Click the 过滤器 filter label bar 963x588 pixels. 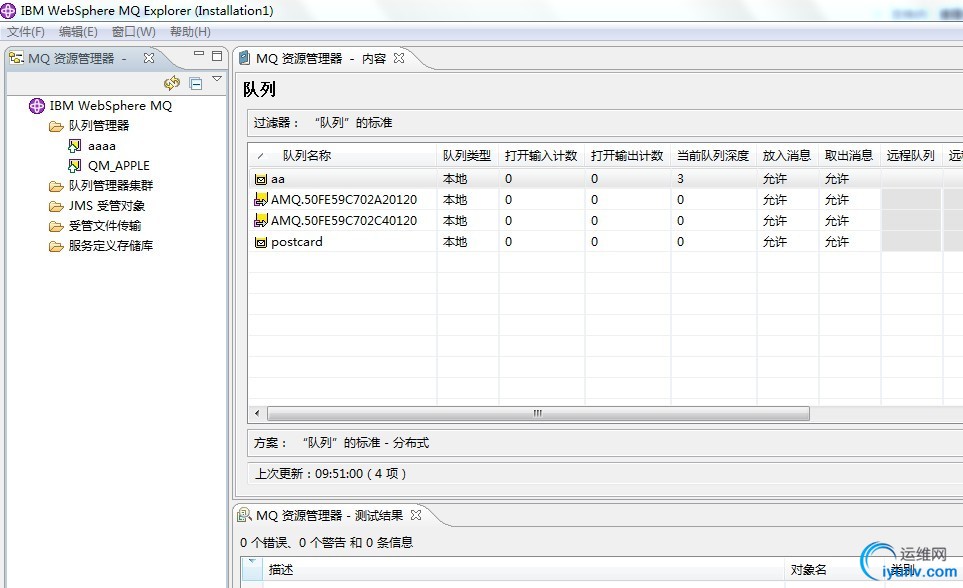coord(605,123)
